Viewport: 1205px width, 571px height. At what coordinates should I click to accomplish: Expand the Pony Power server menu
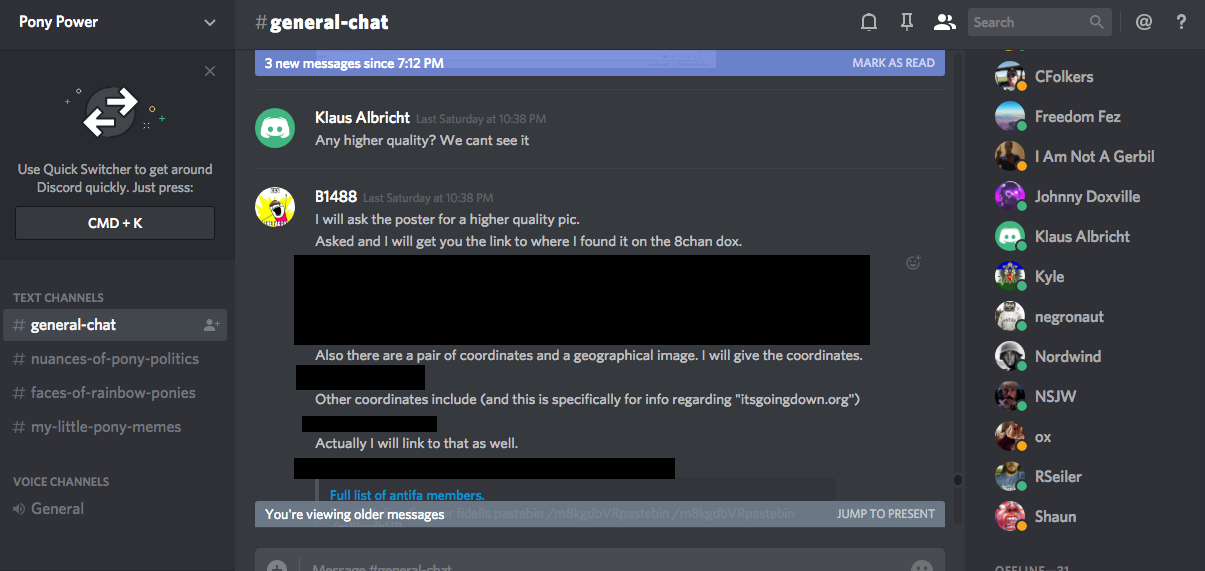pyautogui.click(x=209, y=22)
